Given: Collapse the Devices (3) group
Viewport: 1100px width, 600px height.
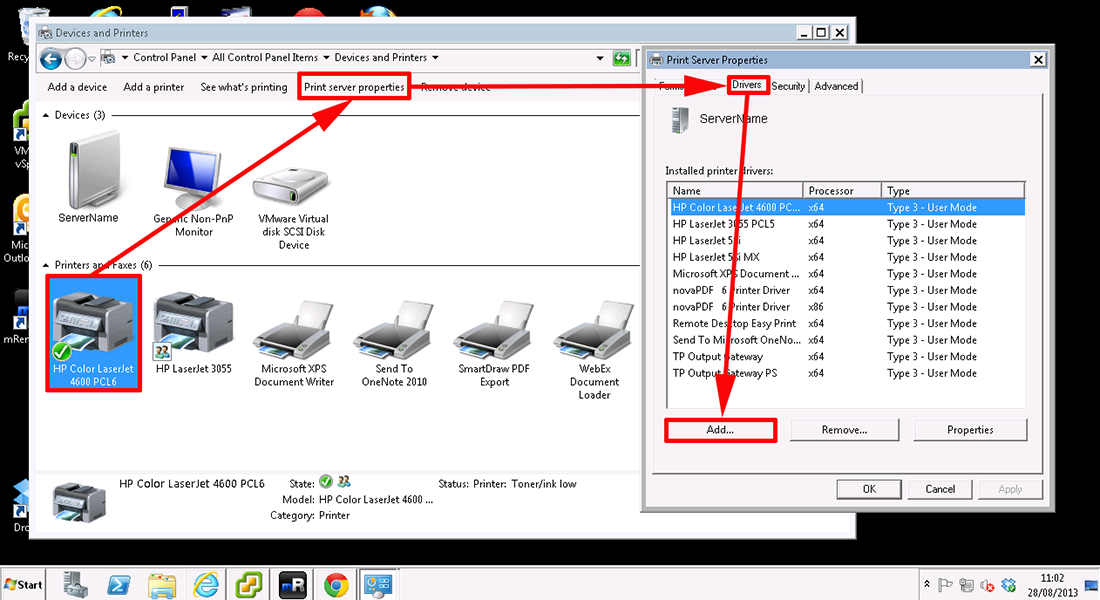Looking at the screenshot, I should 46,115.
